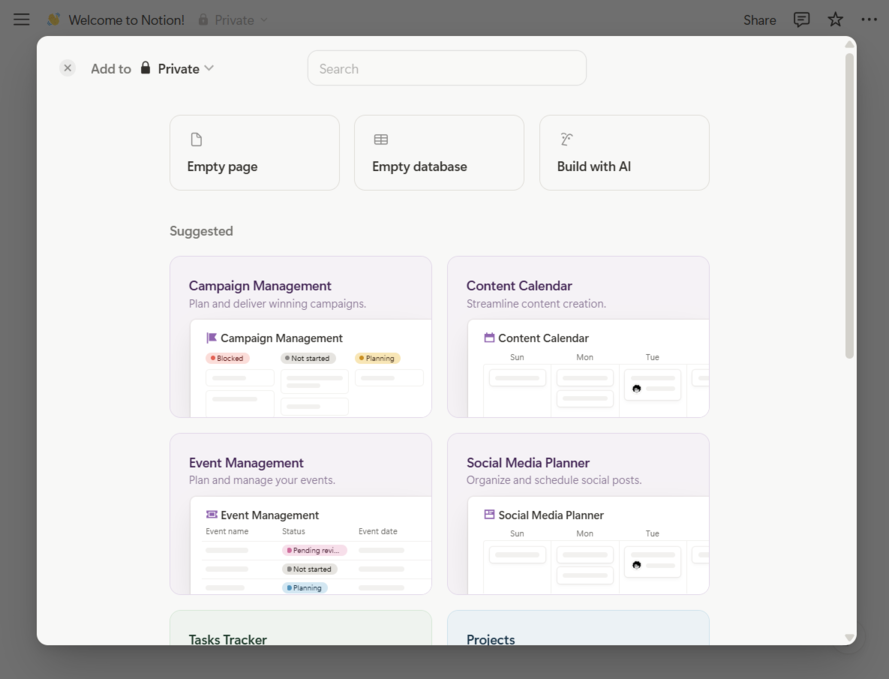Create an Empty database
889x679 pixels.
pos(439,153)
